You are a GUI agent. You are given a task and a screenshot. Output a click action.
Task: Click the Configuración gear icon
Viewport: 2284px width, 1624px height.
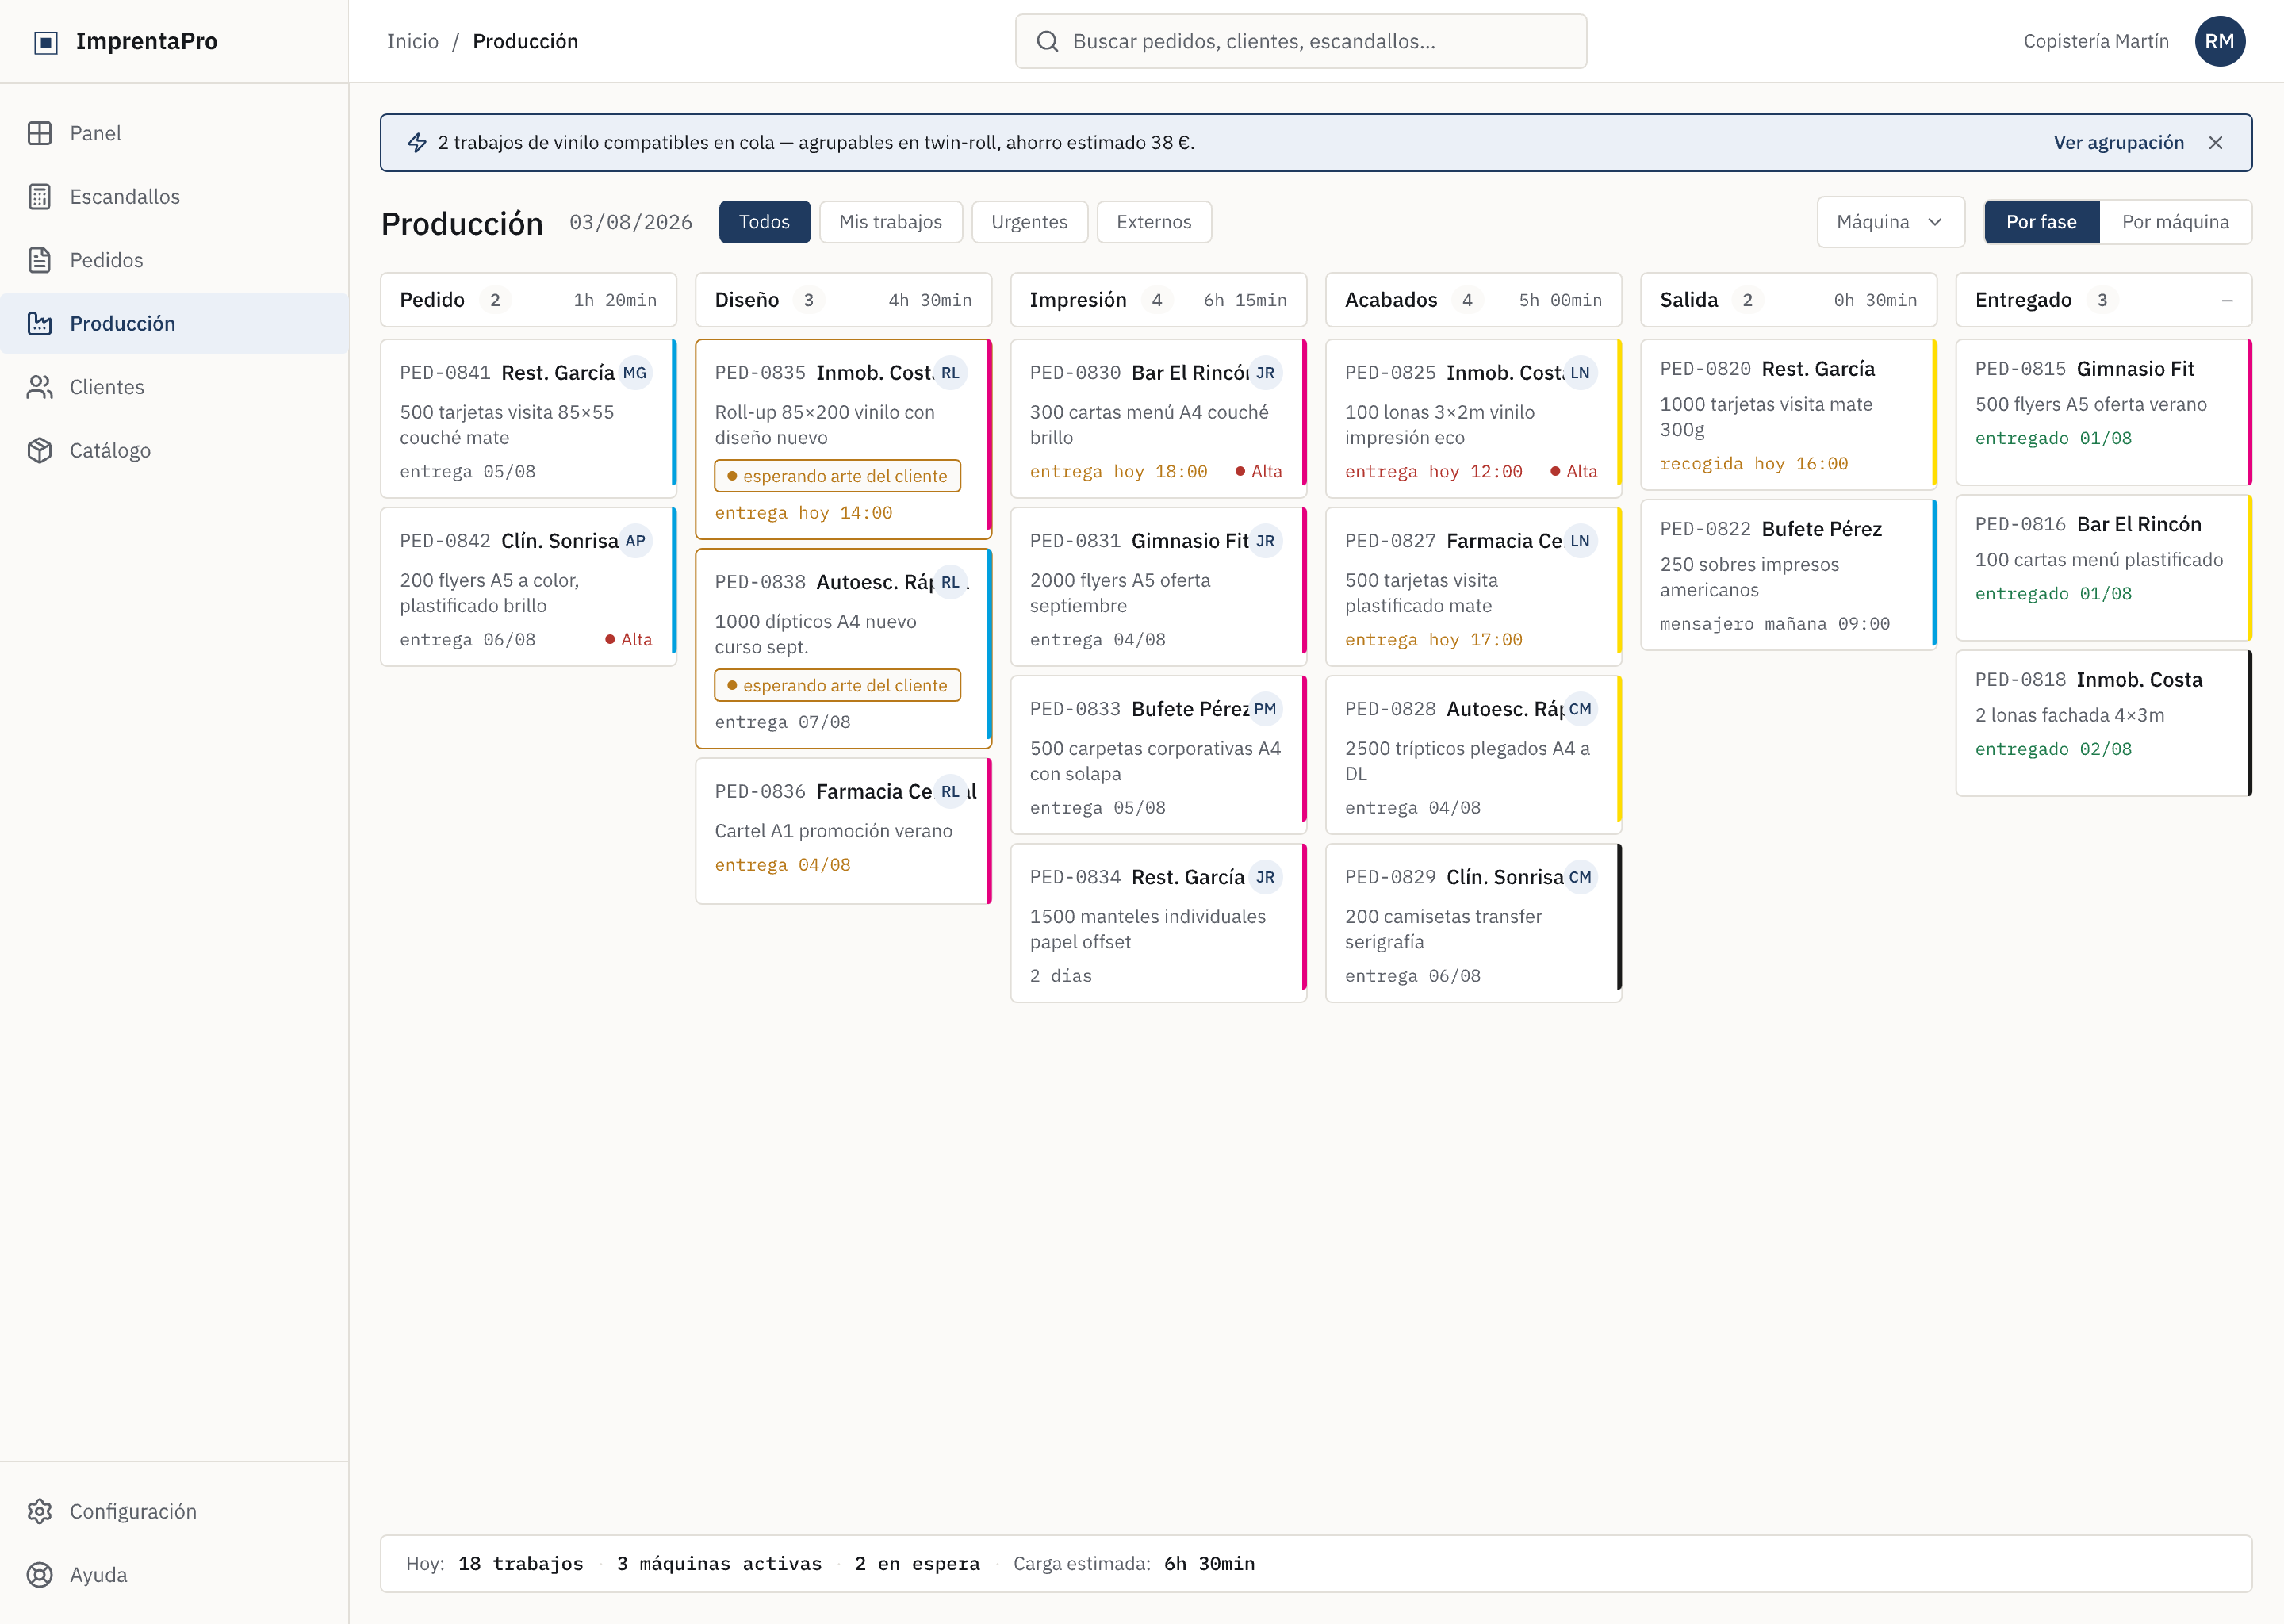point(40,1511)
